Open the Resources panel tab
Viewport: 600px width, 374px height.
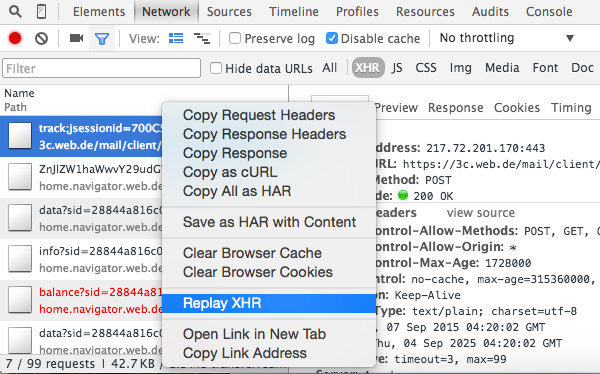425,11
